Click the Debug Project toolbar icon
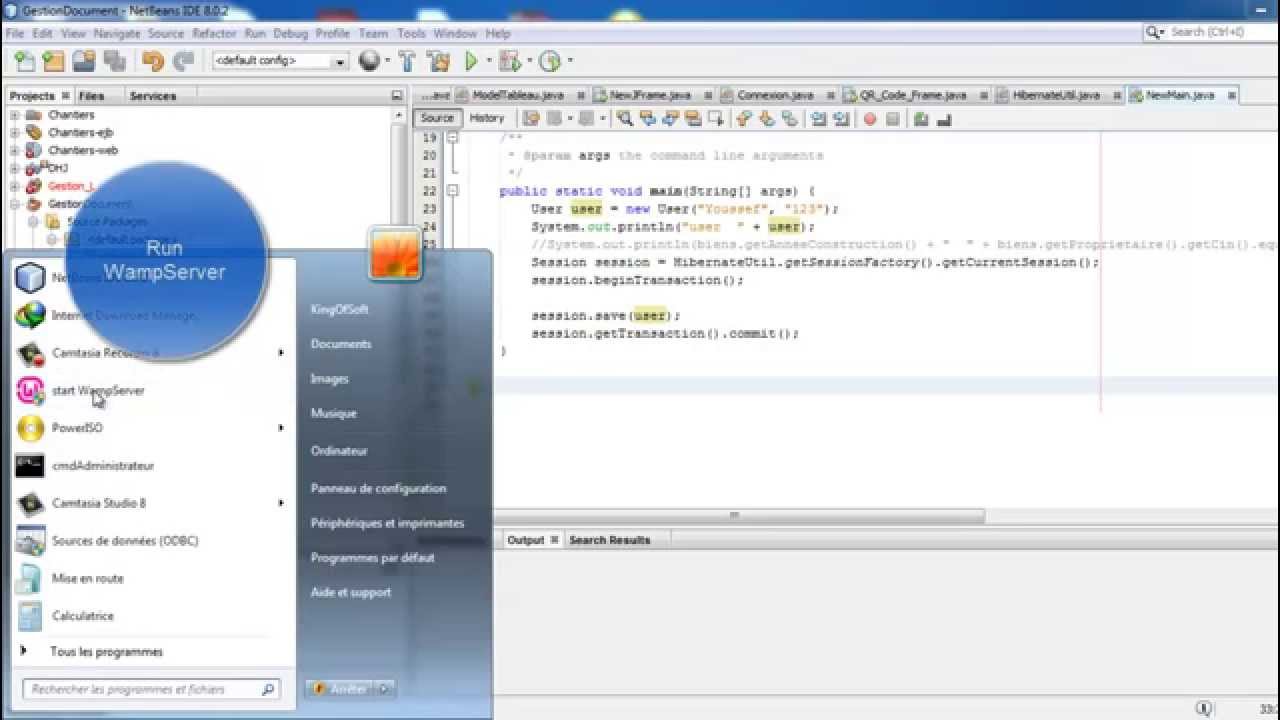The image size is (1280, 720). 509,62
